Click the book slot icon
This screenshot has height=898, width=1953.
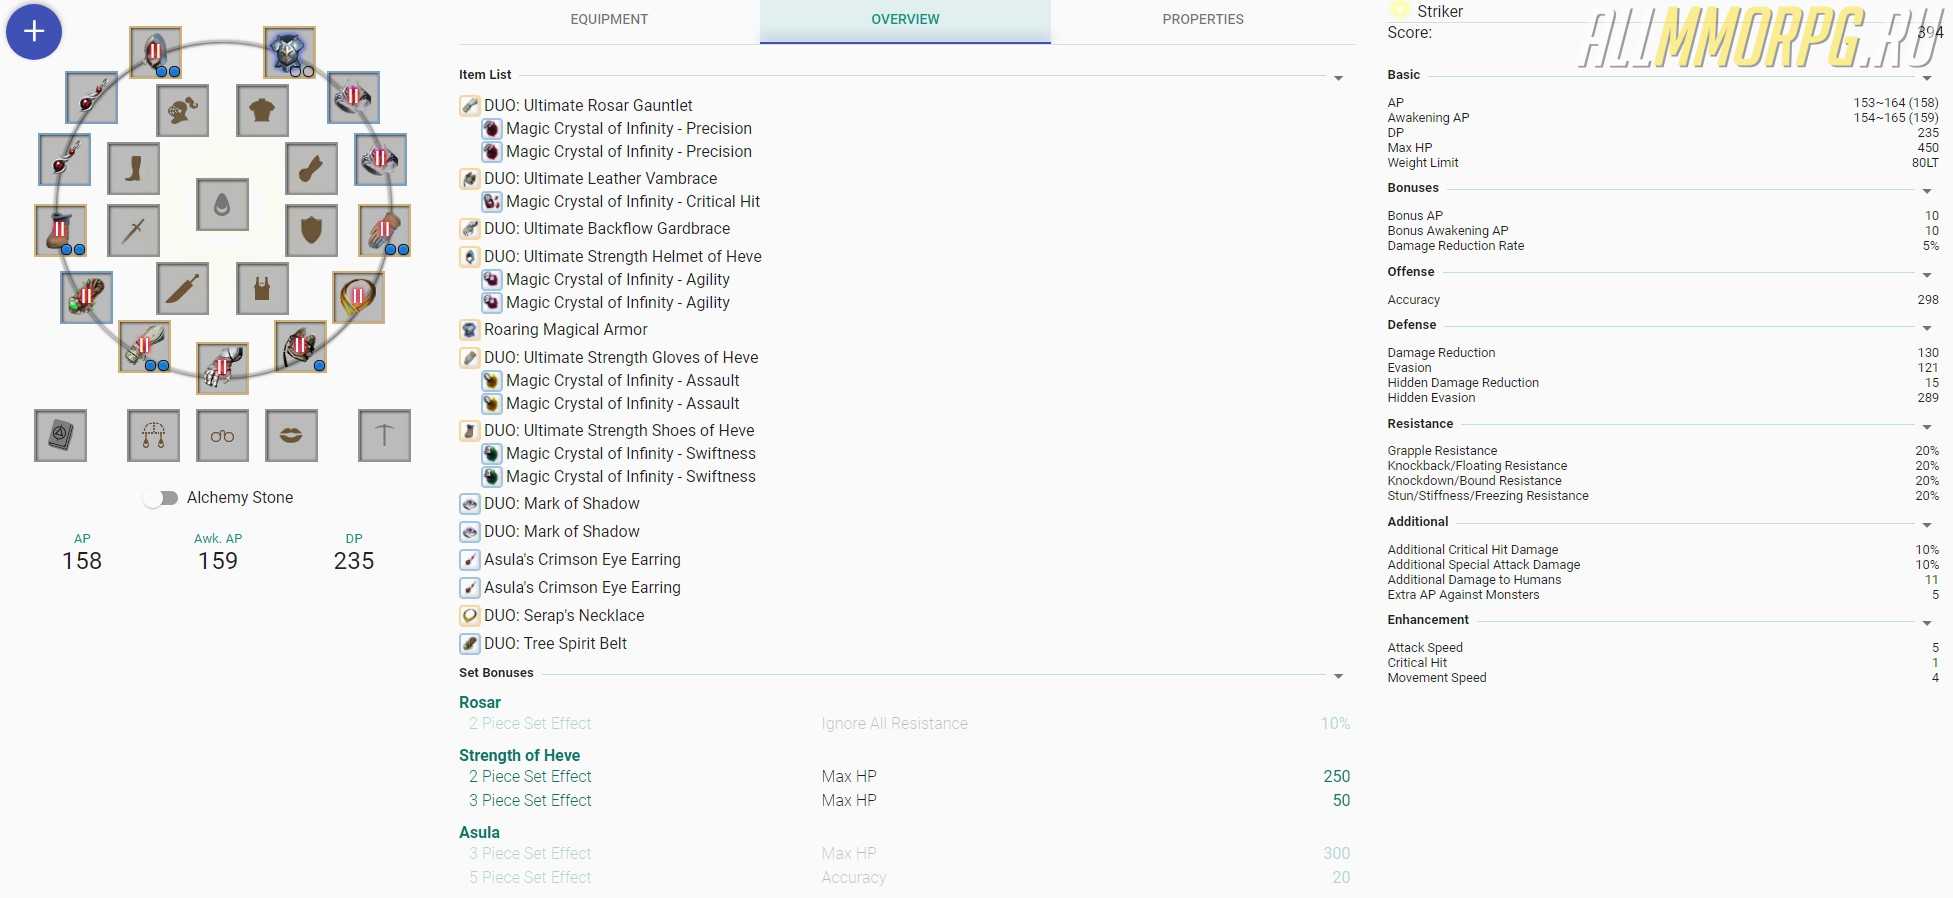point(60,435)
